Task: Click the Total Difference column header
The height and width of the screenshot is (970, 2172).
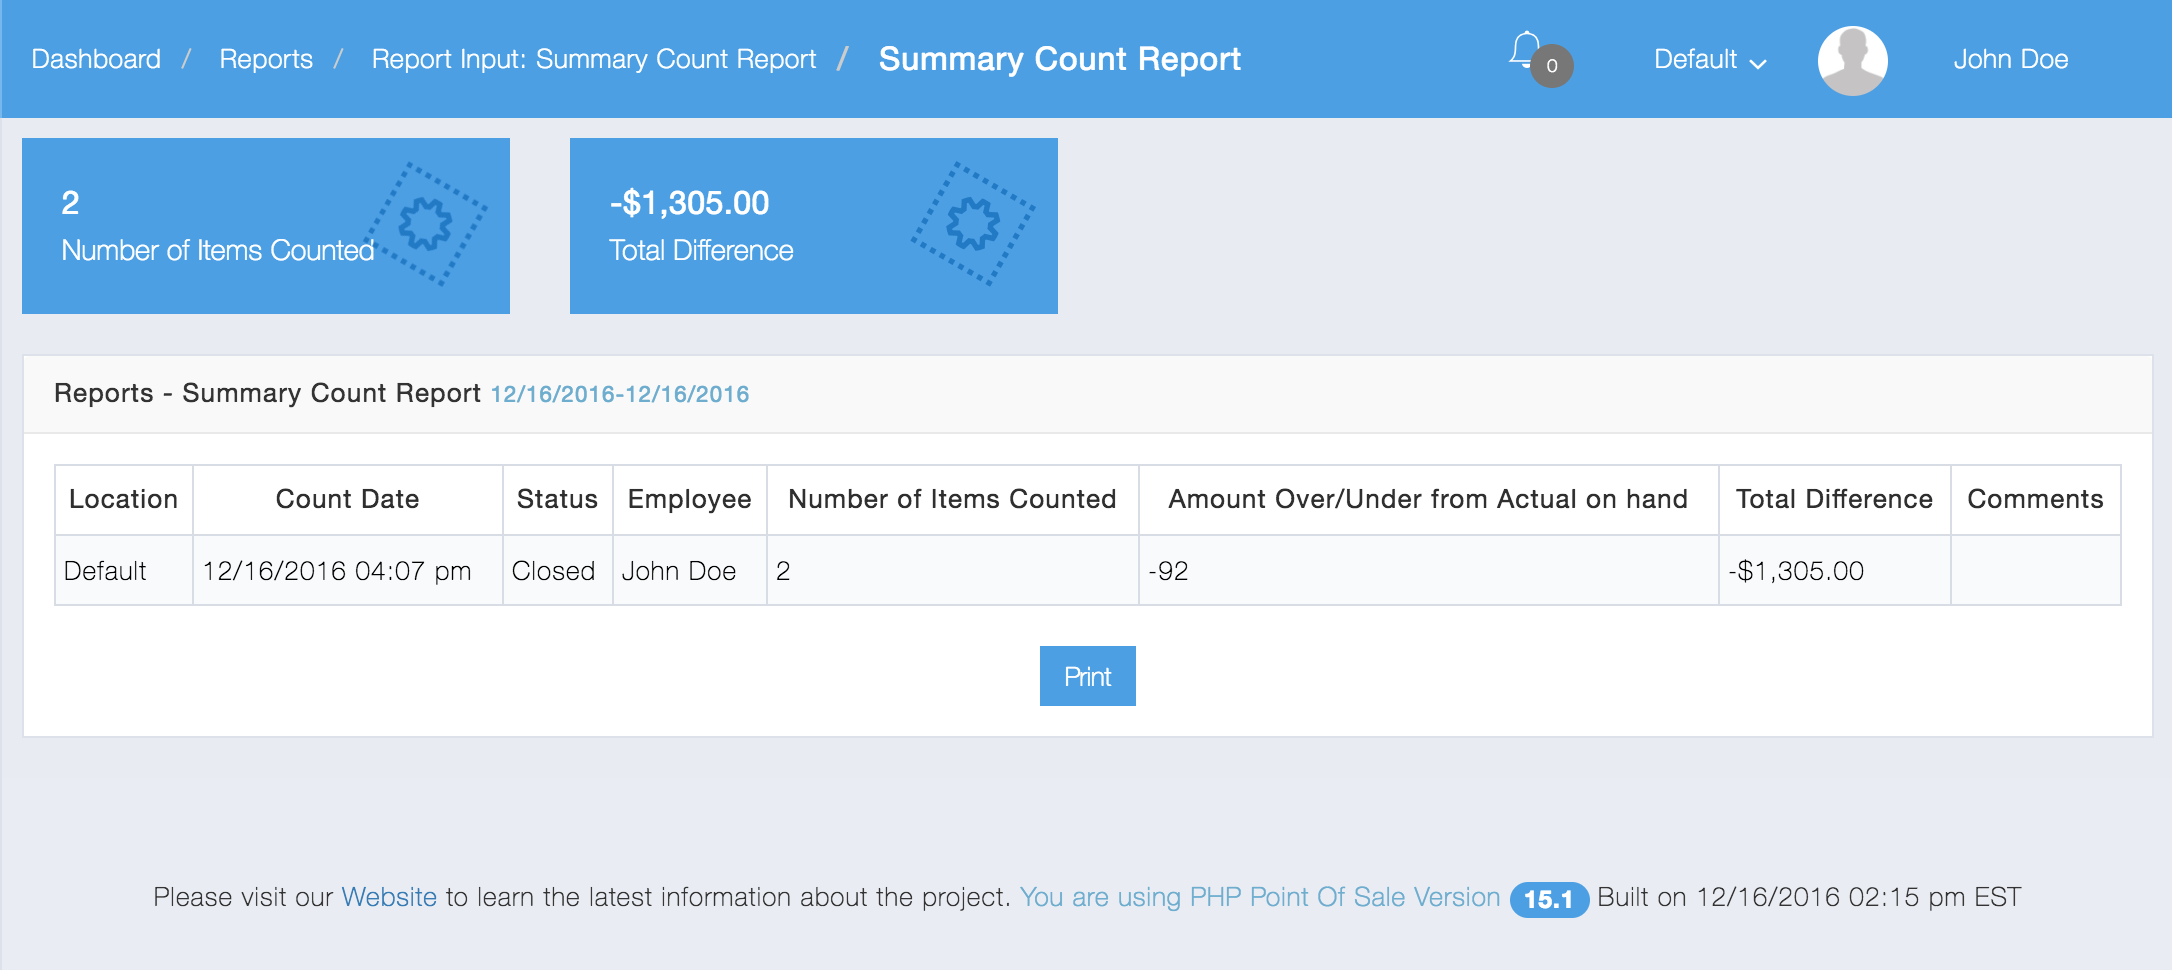Action: point(1834,499)
